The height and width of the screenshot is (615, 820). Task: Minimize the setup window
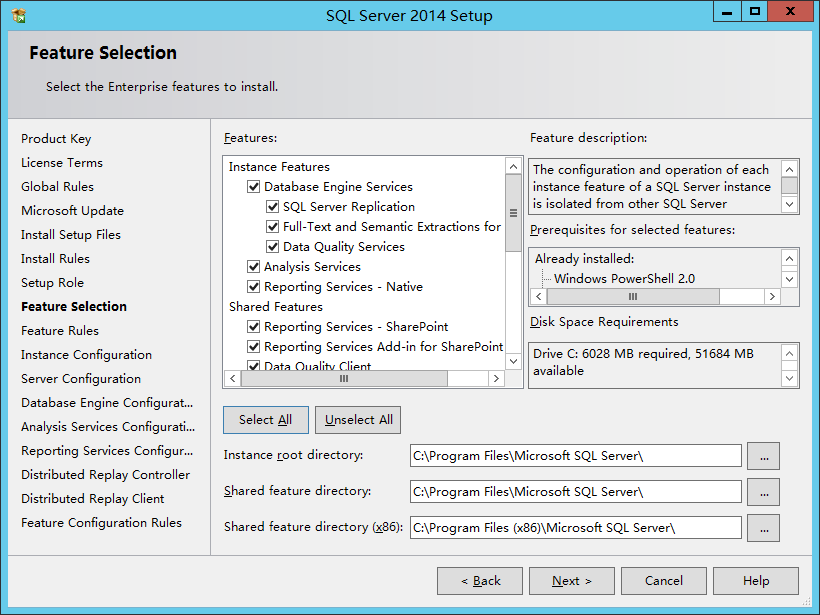coord(727,12)
